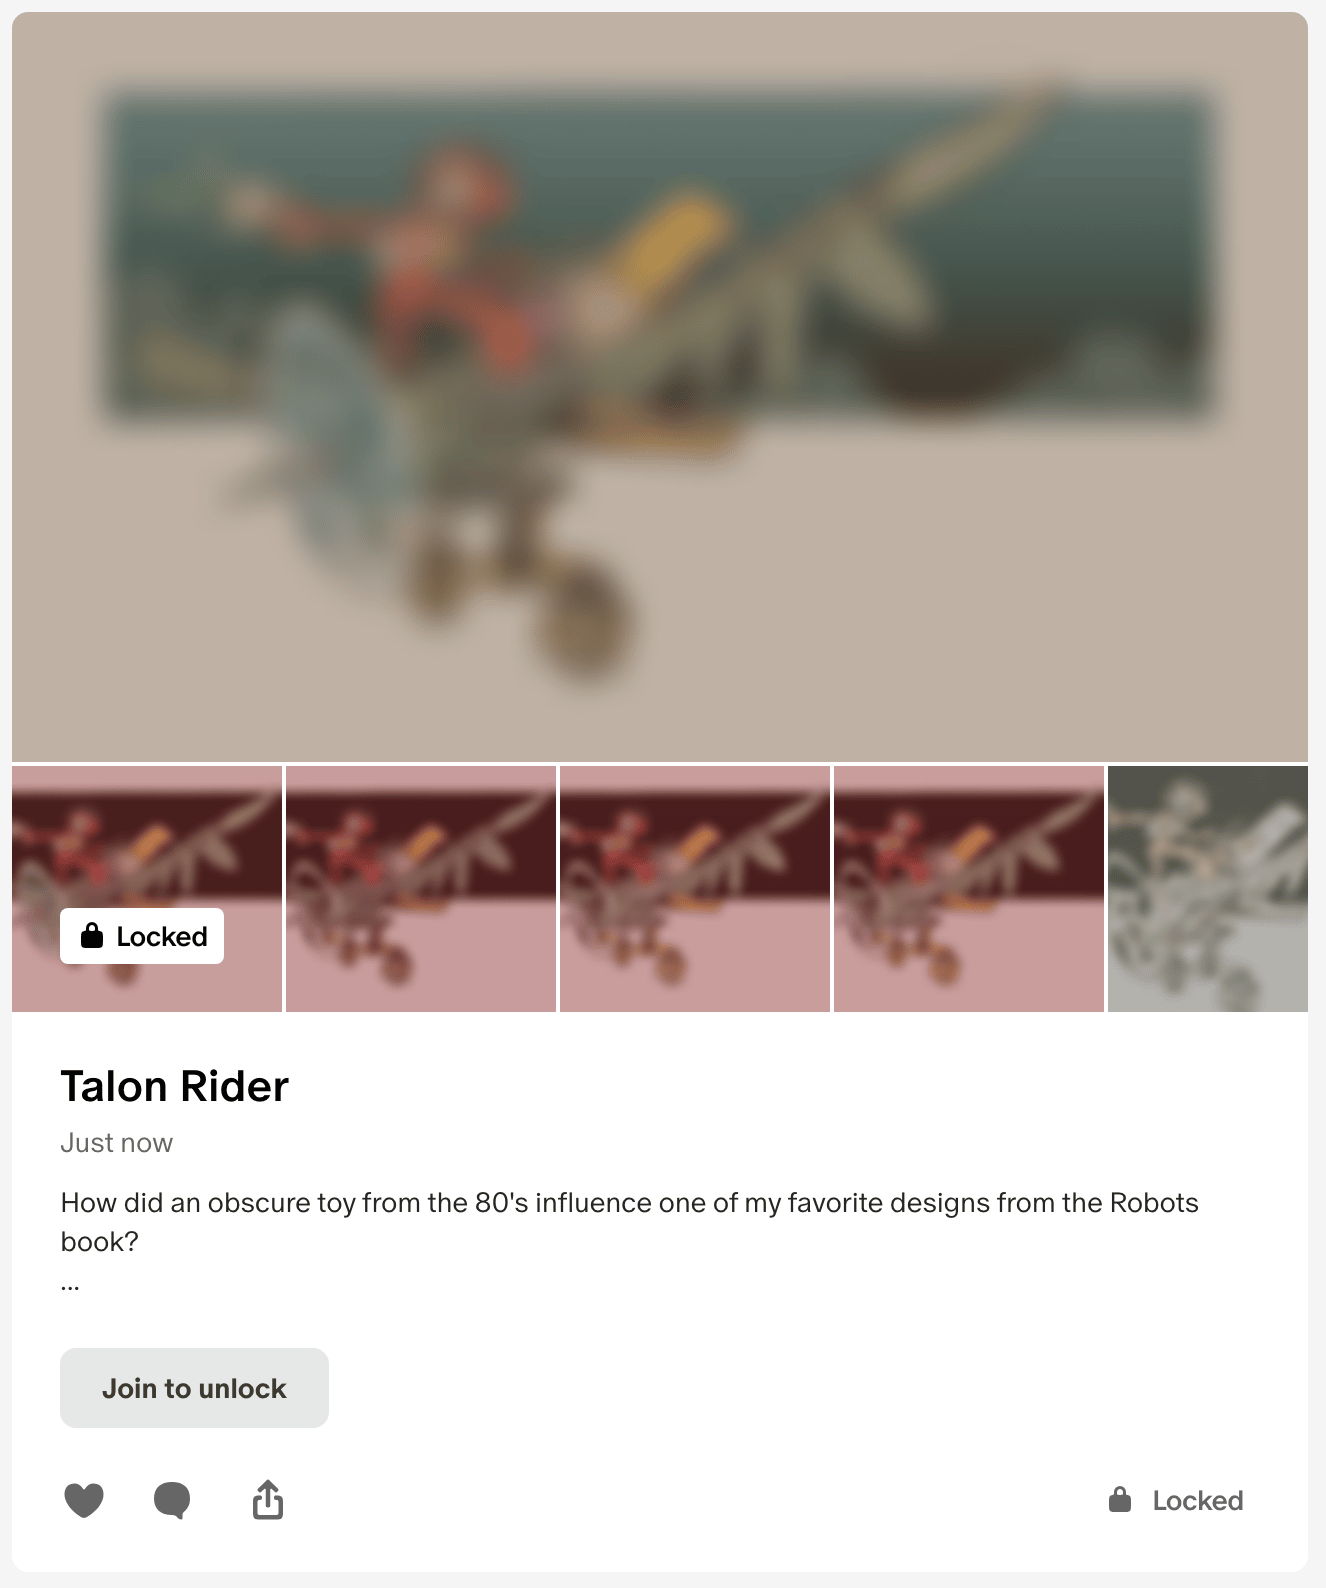Click the description about the 80's toy
The height and width of the screenshot is (1588, 1326).
(629, 1222)
